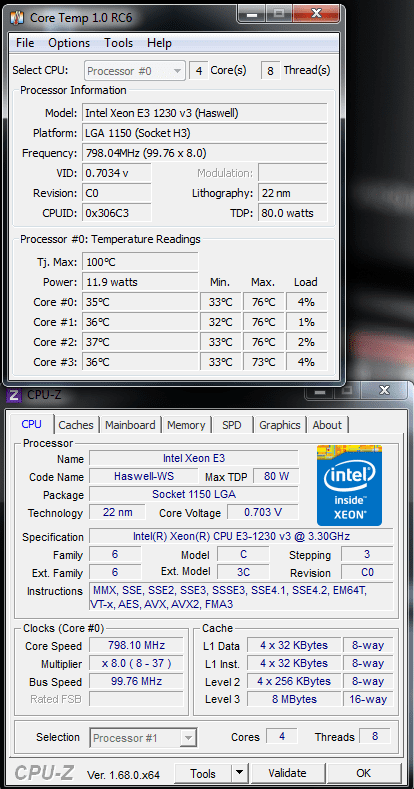The height and width of the screenshot is (789, 414).
Task: Click the Specification field 'E3-1230 v3 @ 3.30GHz'
Action: pos(241,536)
